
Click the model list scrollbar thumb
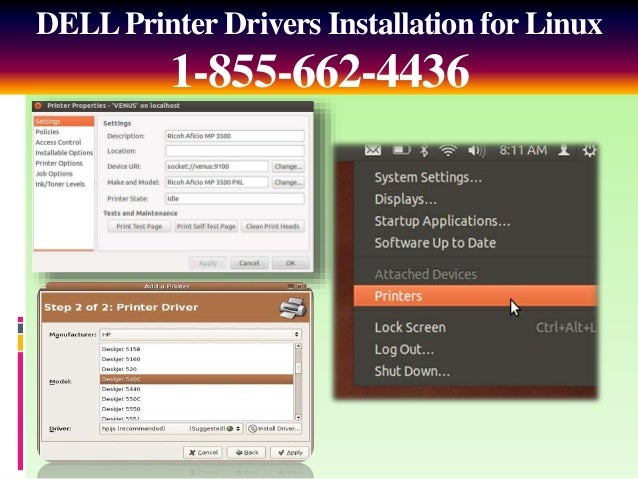click(298, 367)
